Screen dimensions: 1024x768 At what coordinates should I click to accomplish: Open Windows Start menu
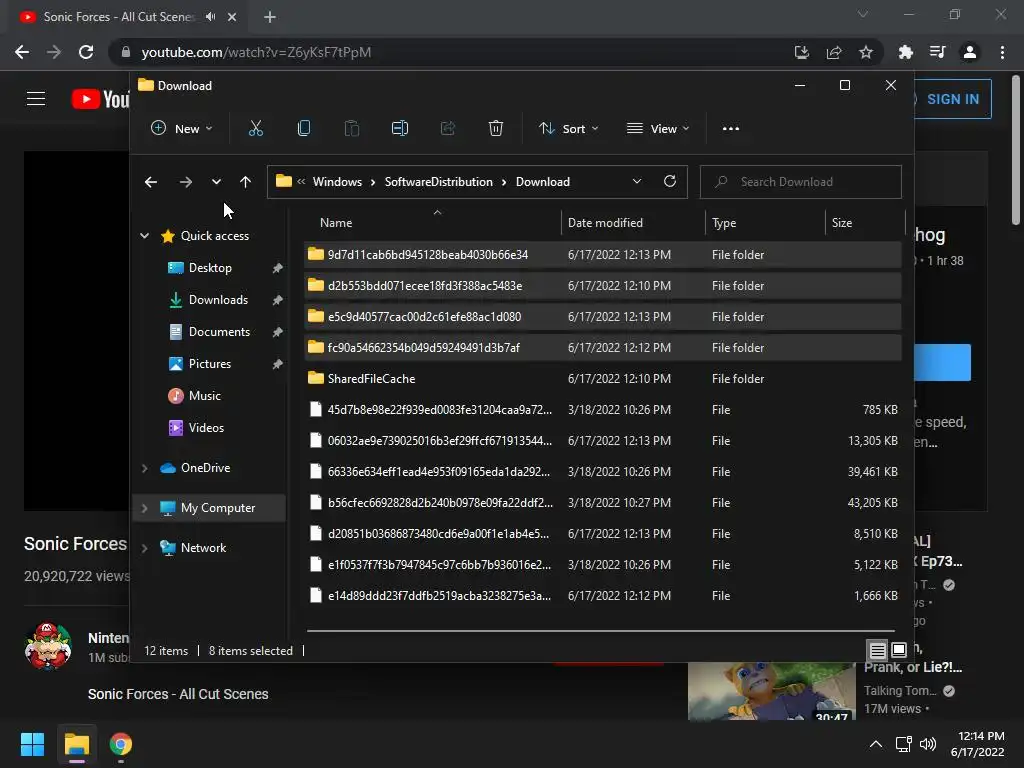32,744
